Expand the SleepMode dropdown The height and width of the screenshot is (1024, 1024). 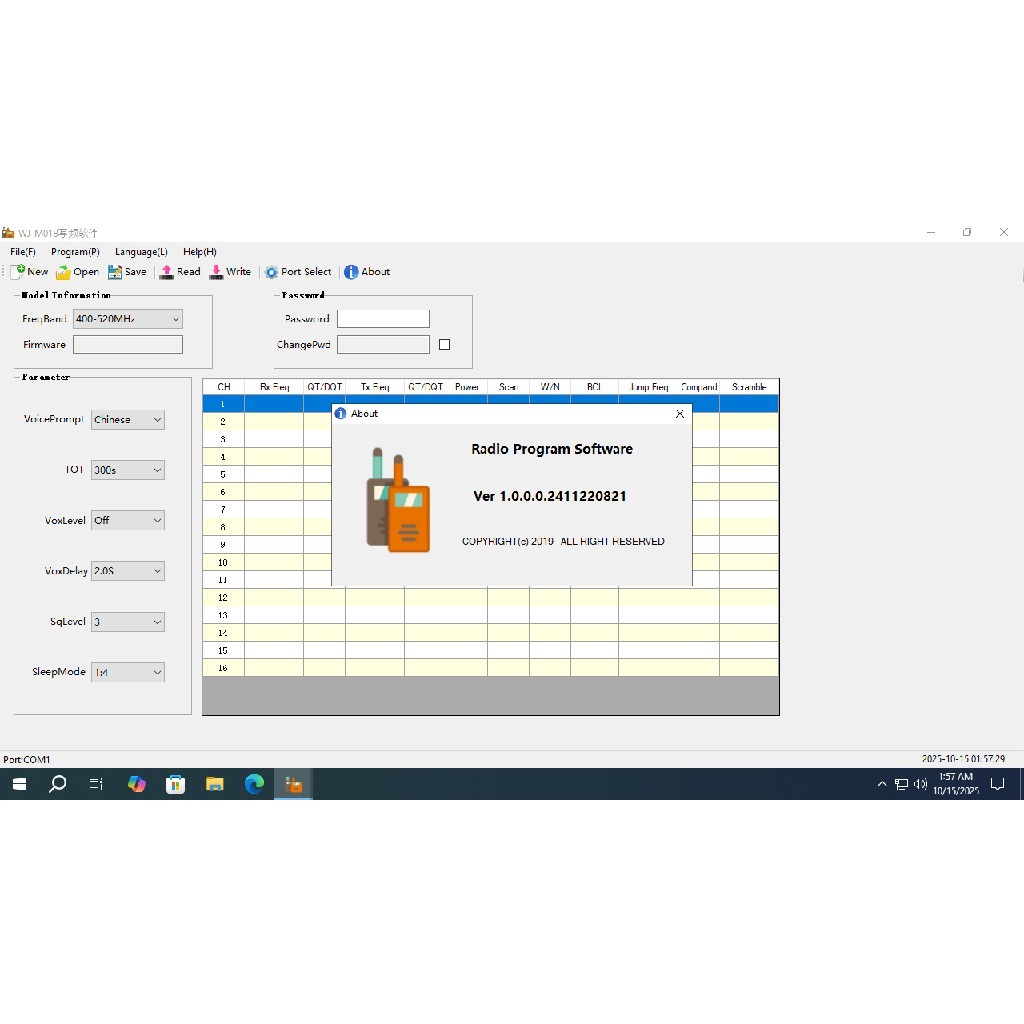(x=157, y=673)
